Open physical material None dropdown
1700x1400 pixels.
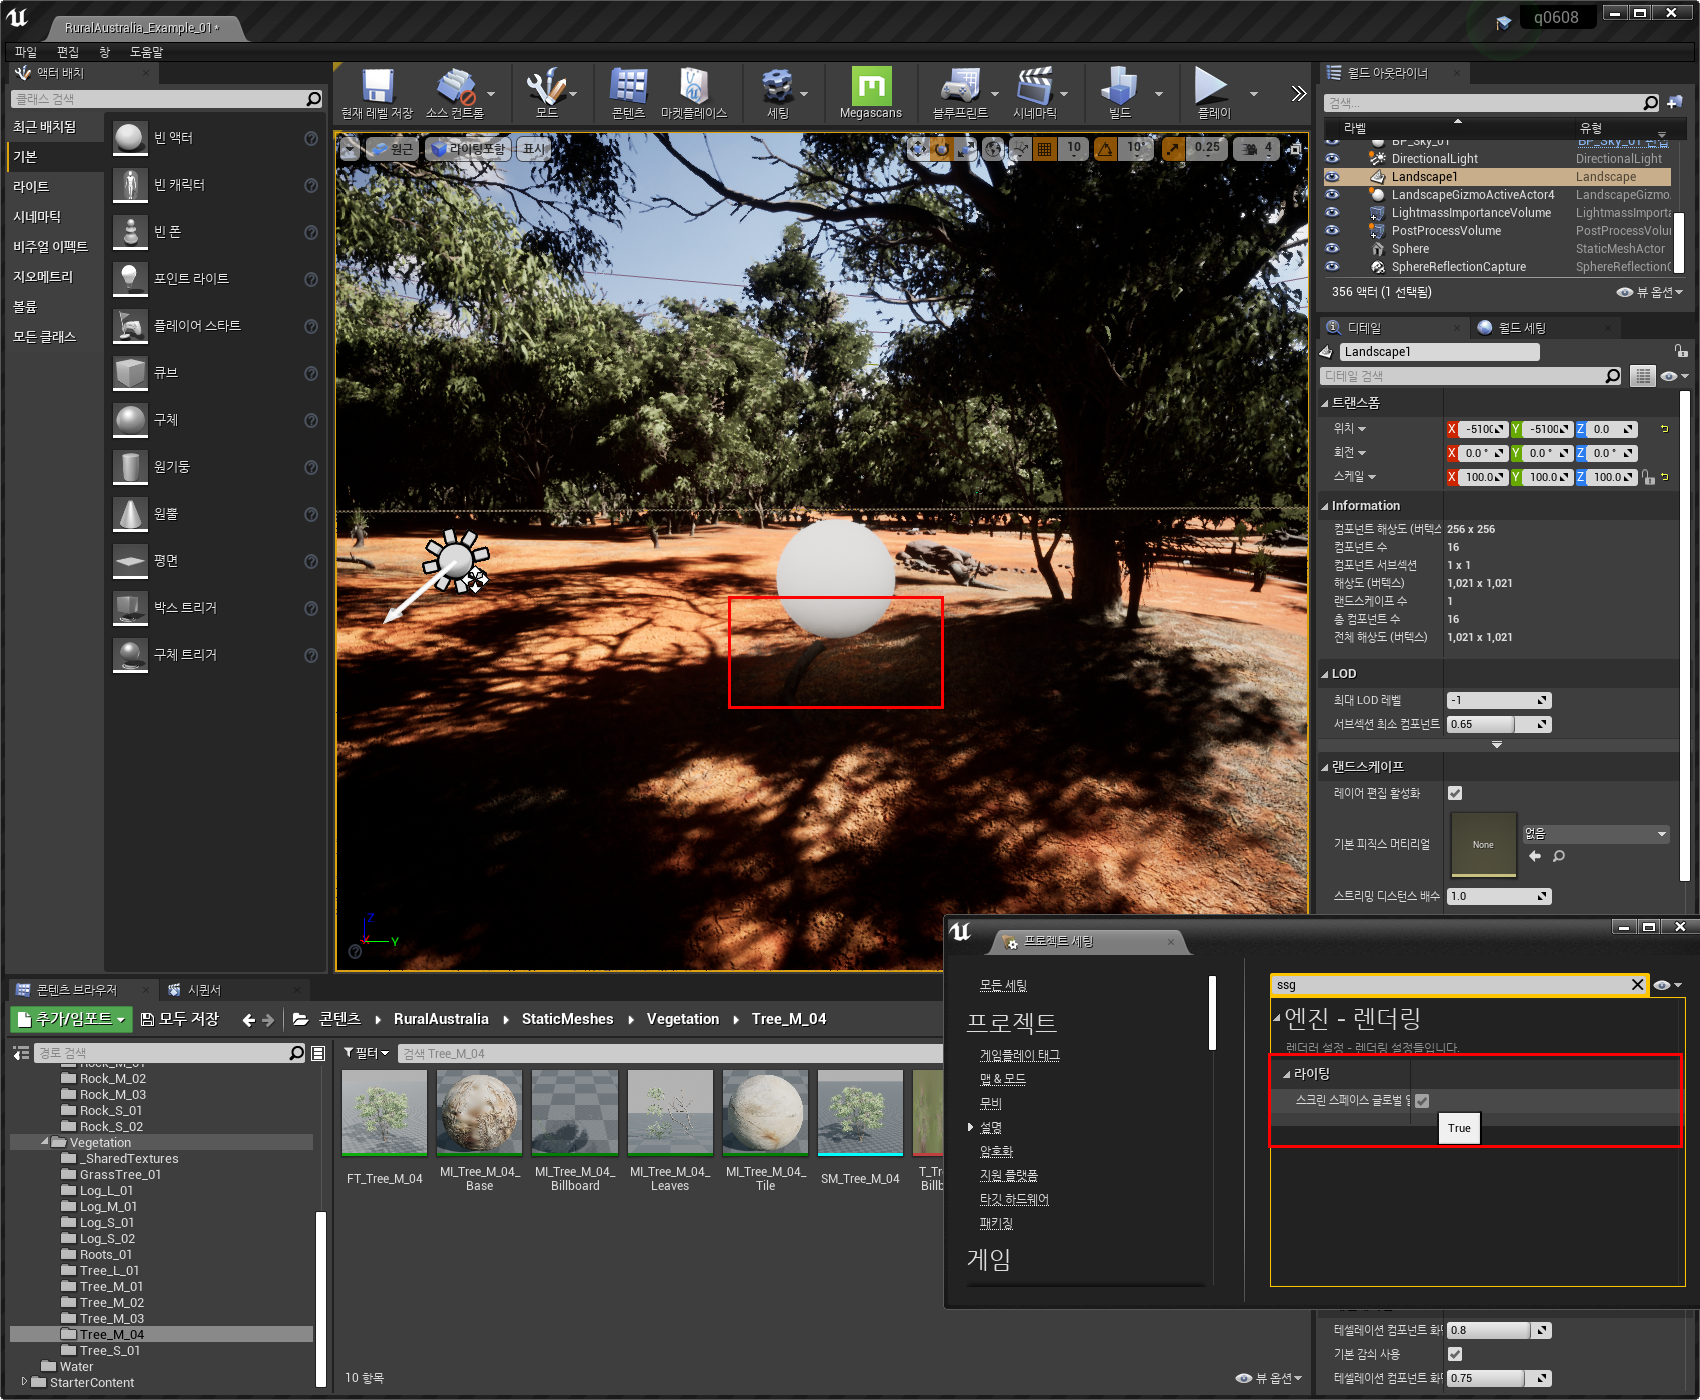tap(1596, 833)
